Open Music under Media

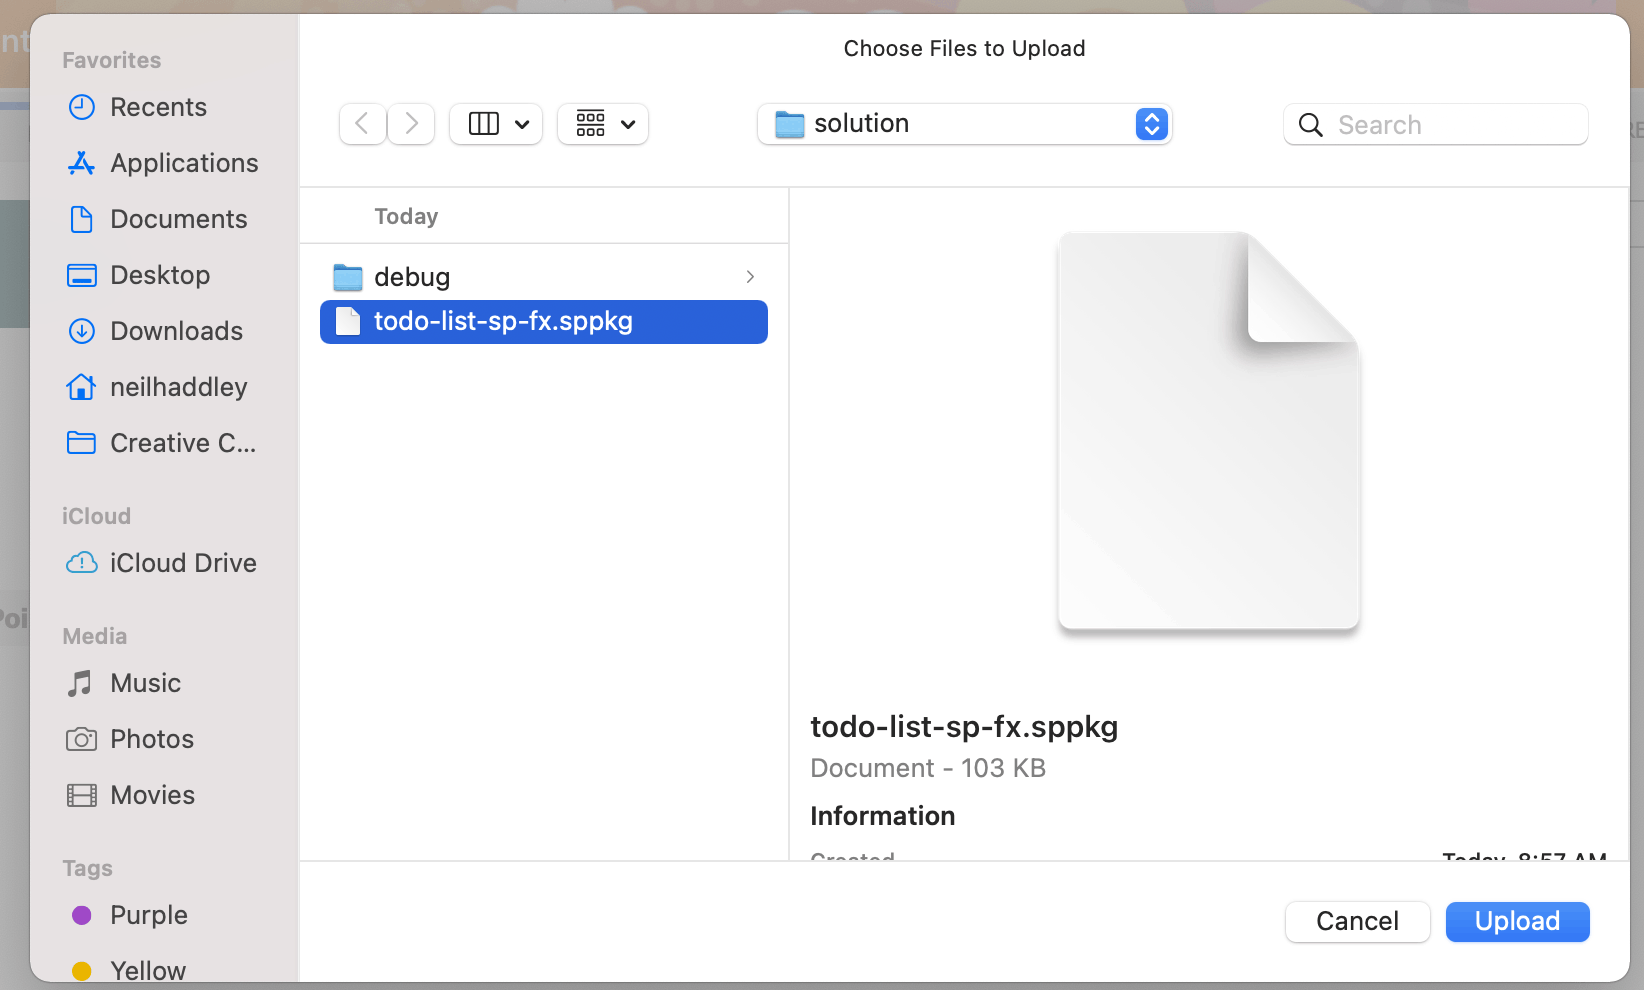(x=145, y=683)
